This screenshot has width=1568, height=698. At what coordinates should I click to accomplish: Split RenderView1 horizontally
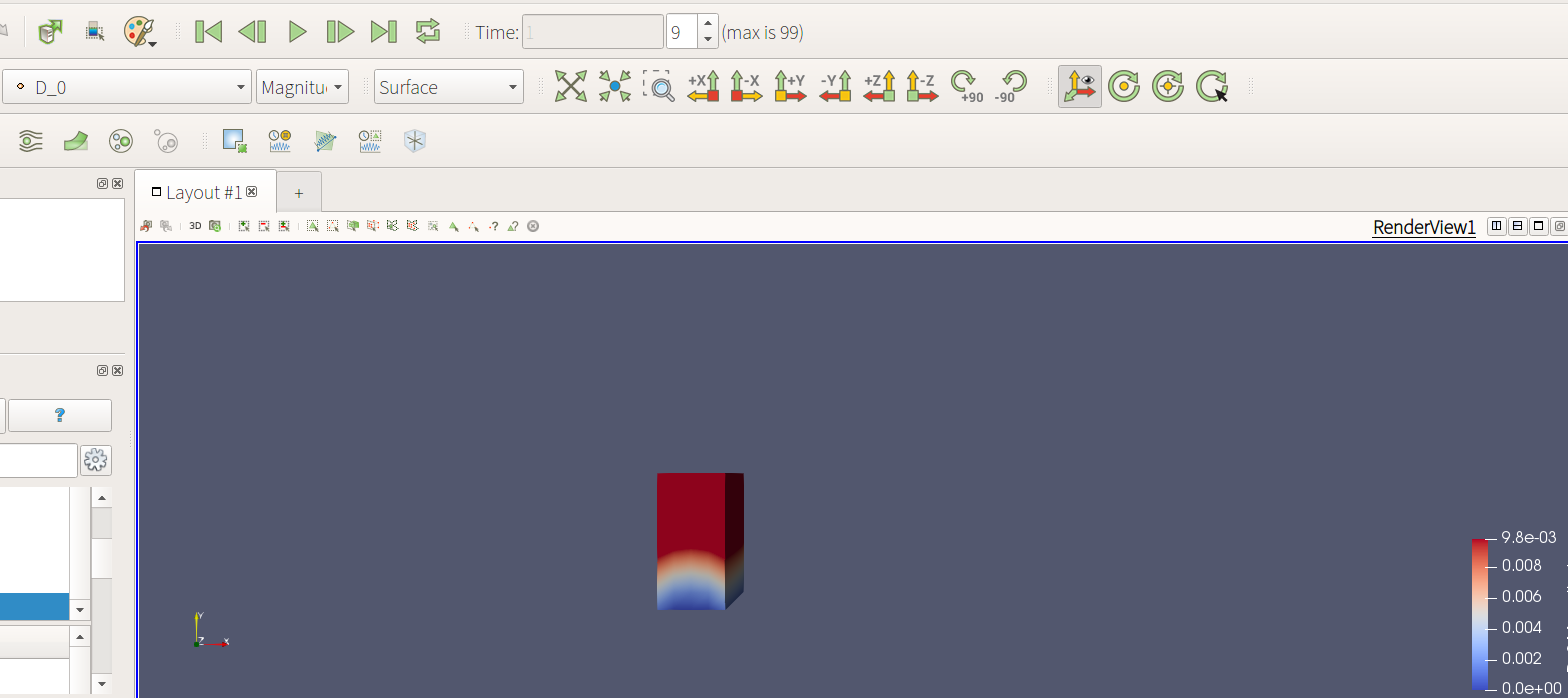coord(1497,226)
